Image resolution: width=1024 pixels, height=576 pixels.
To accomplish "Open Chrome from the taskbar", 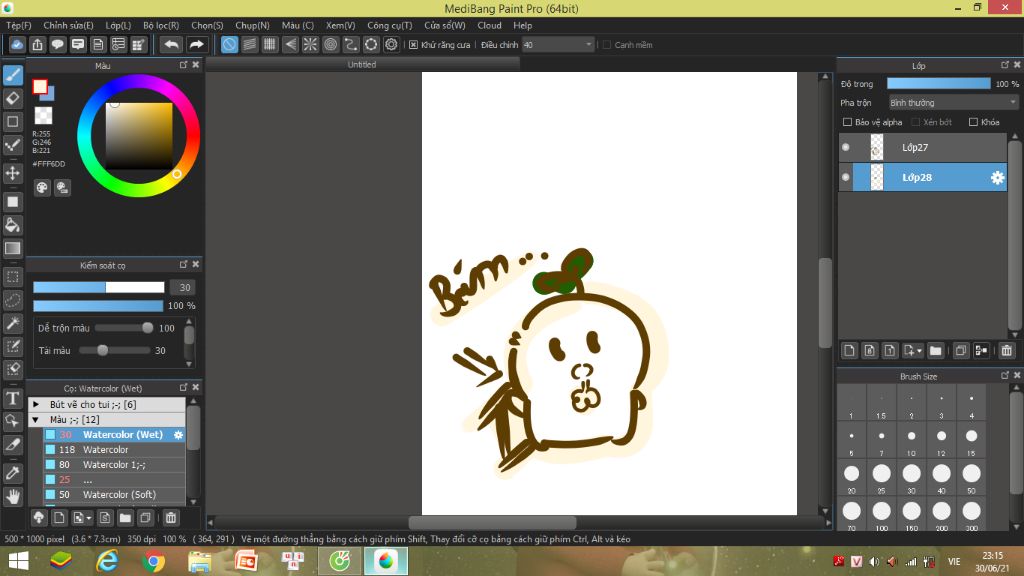I will point(153,561).
